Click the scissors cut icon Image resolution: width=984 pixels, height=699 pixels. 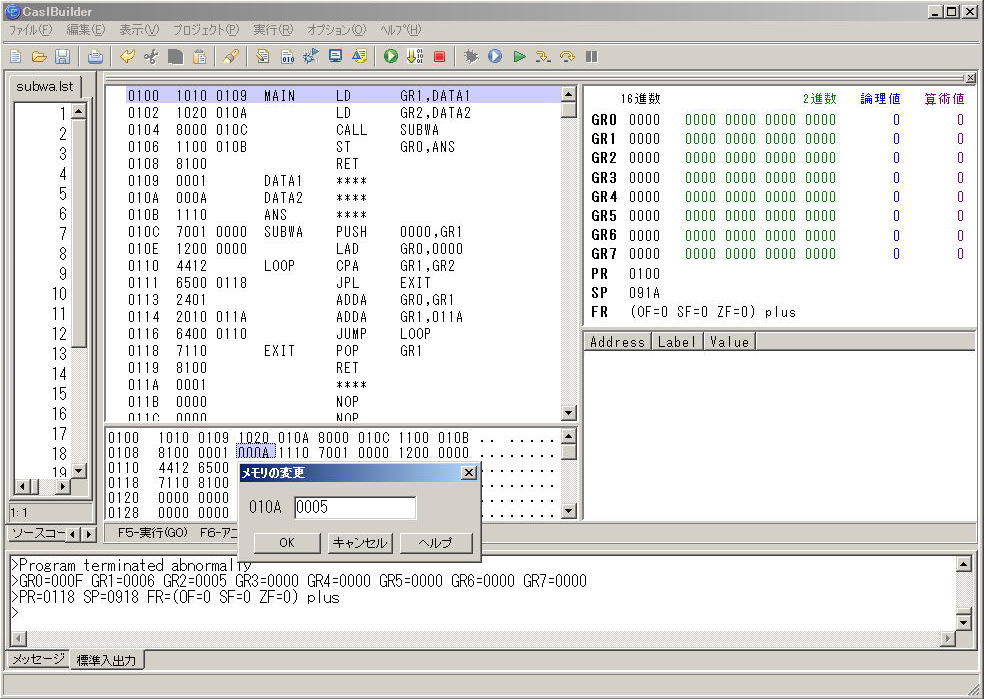click(151, 57)
